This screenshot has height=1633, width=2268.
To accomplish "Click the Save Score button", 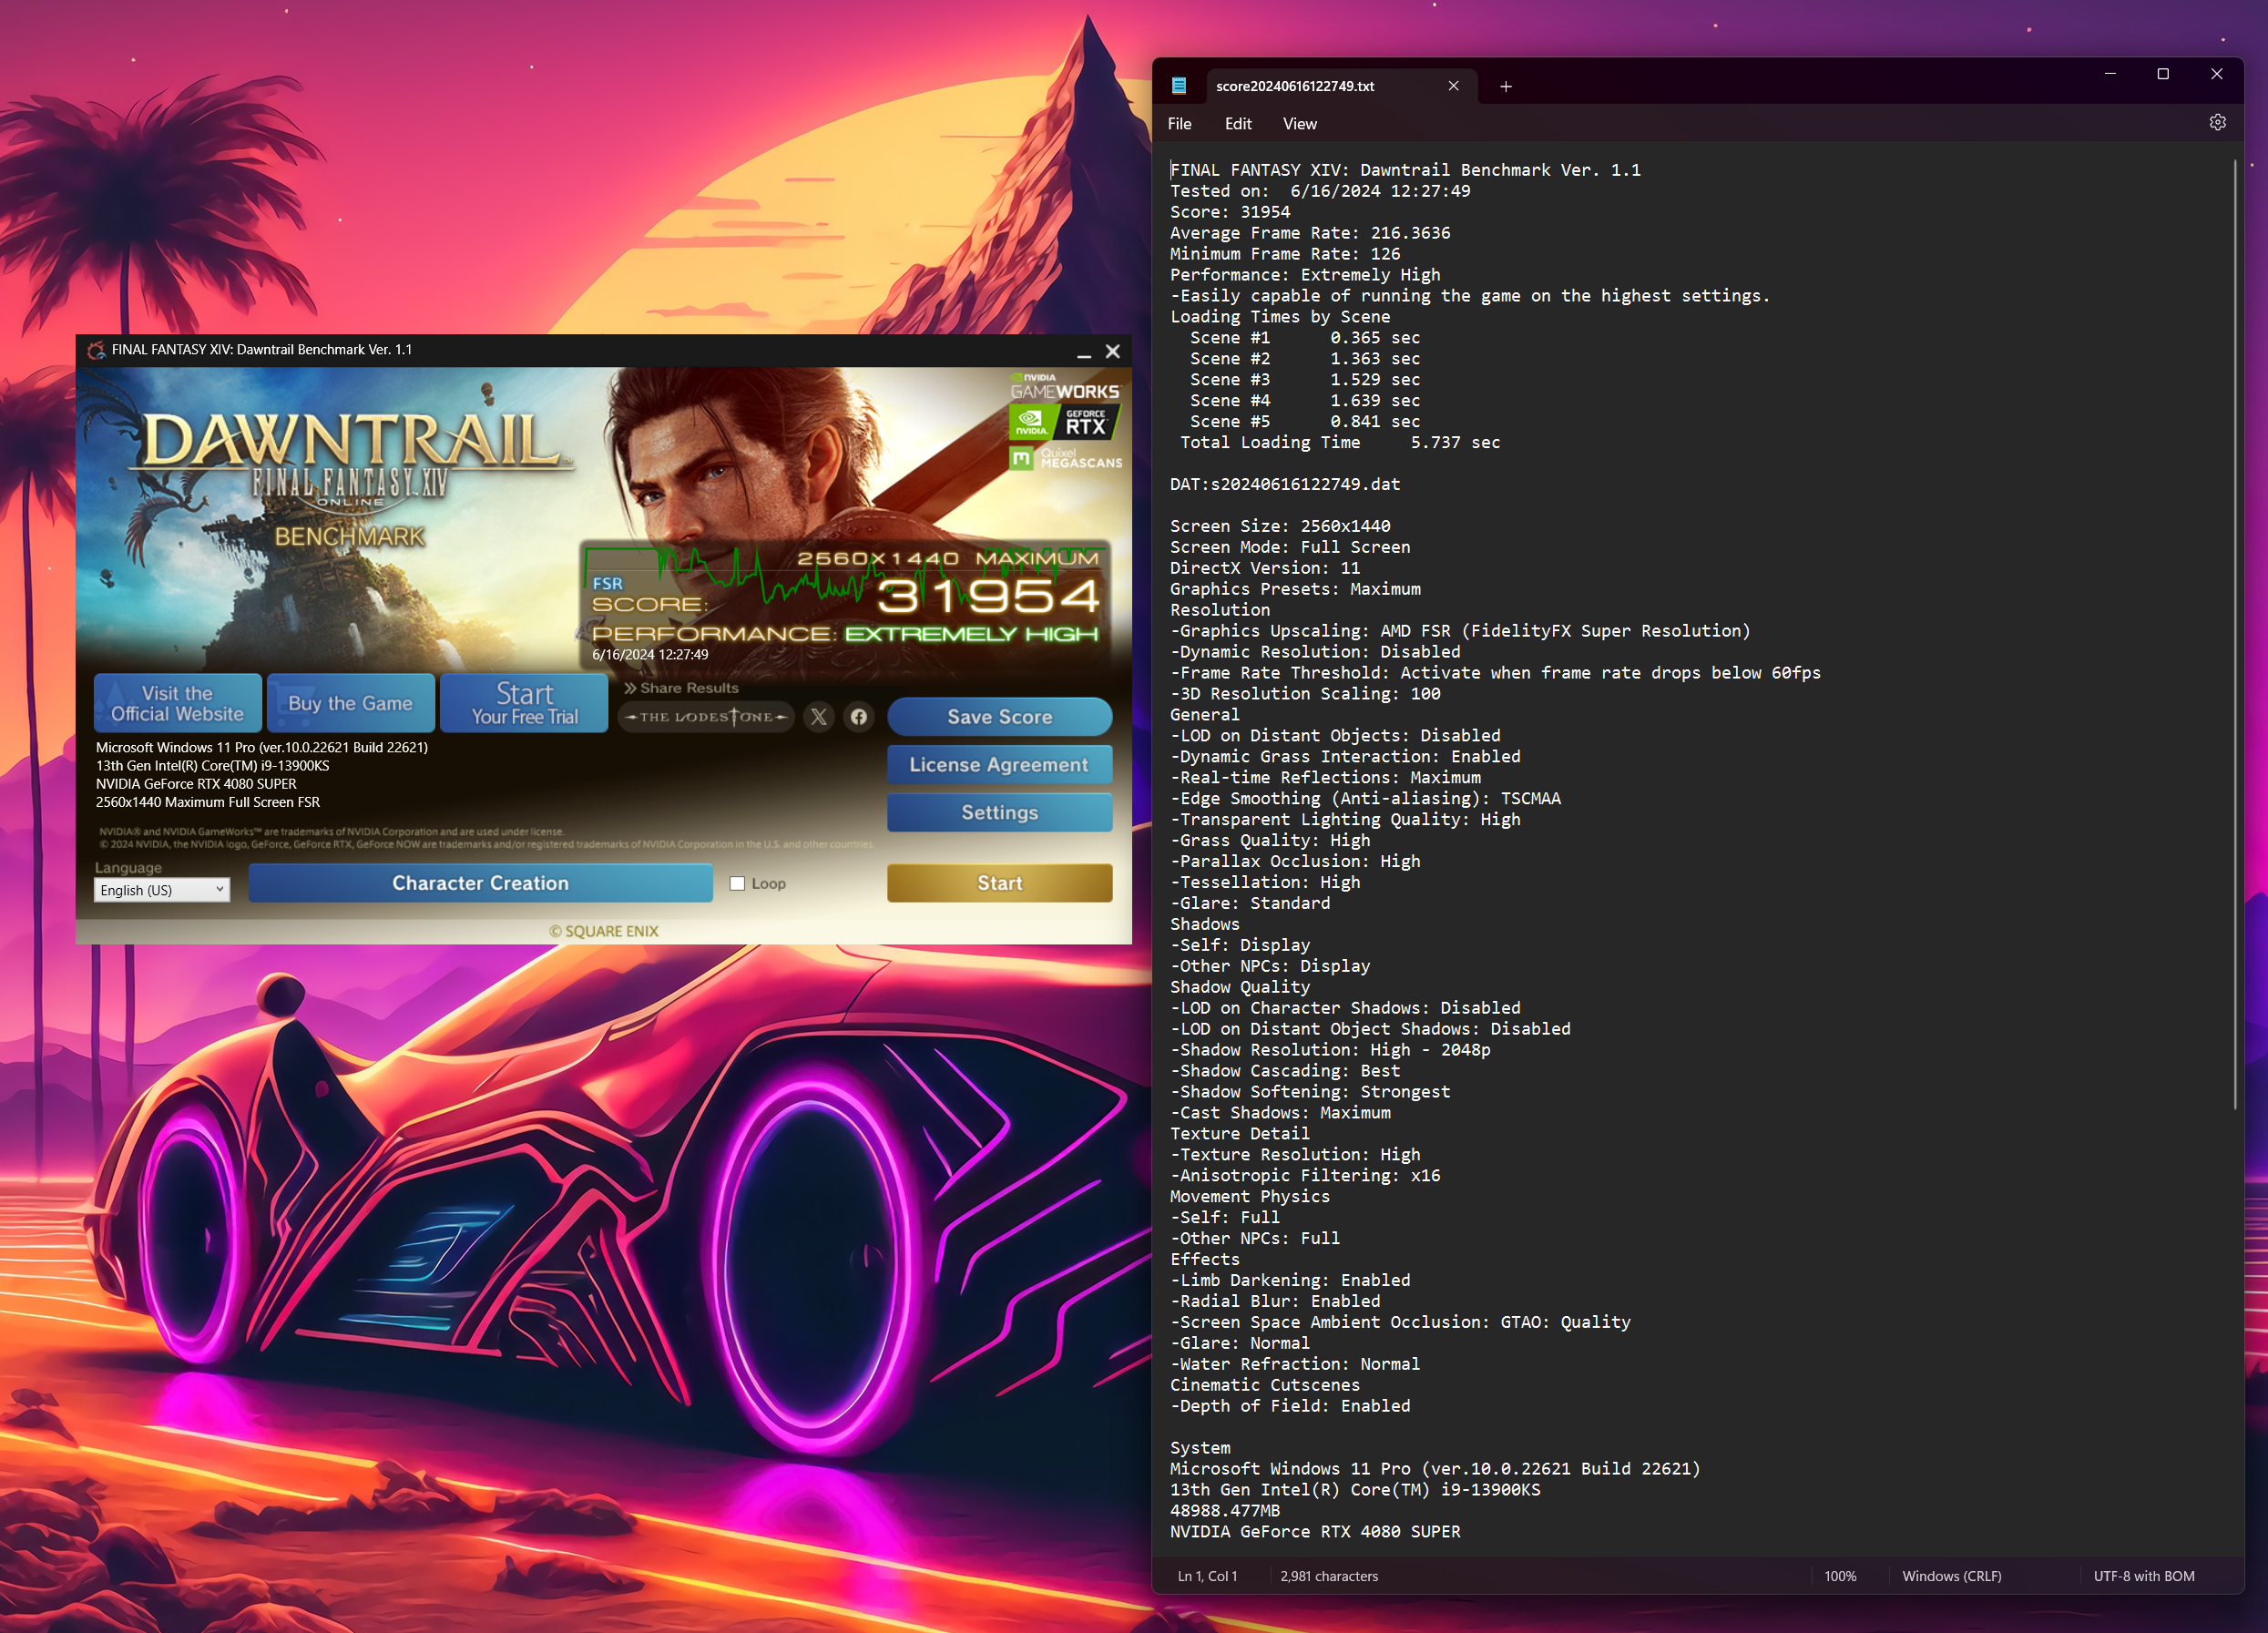I will (x=999, y=717).
